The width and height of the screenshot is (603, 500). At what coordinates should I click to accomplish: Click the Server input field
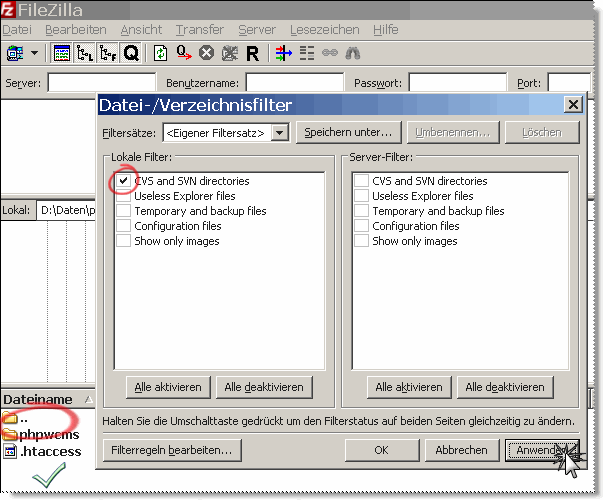[x=102, y=83]
